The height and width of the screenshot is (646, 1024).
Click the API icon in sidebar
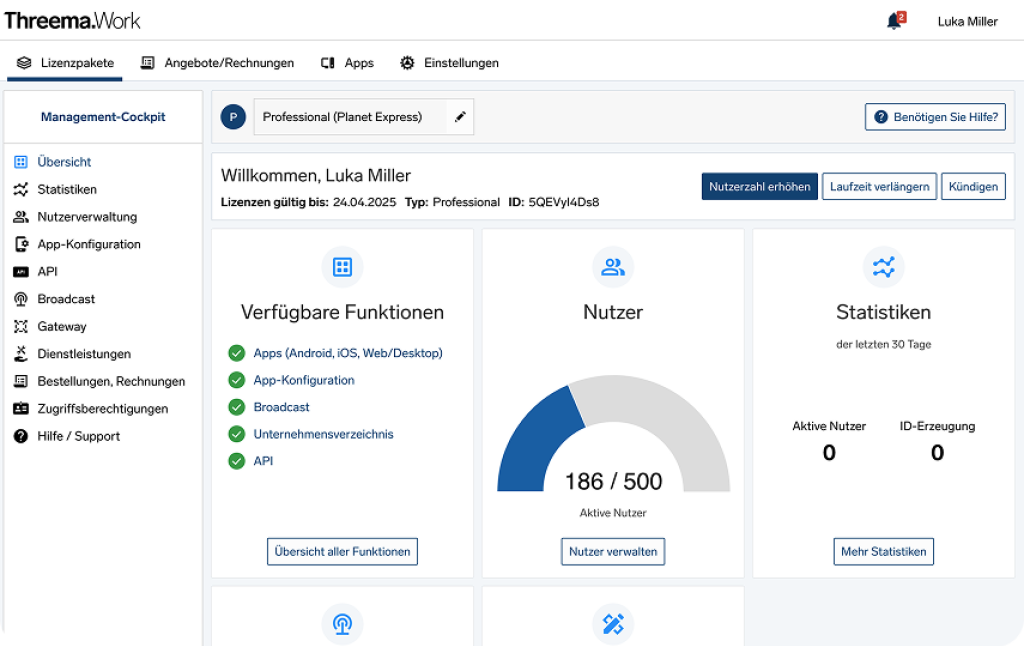pos(21,272)
